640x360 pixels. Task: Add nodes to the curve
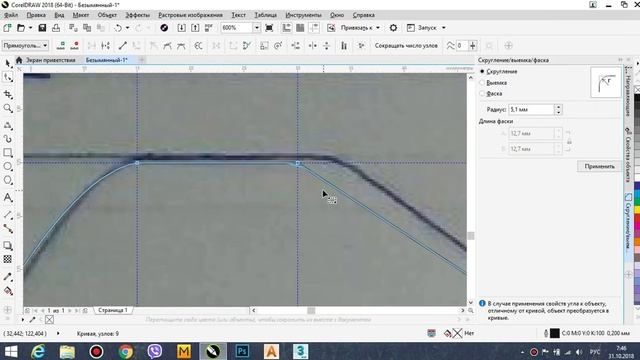[61, 46]
